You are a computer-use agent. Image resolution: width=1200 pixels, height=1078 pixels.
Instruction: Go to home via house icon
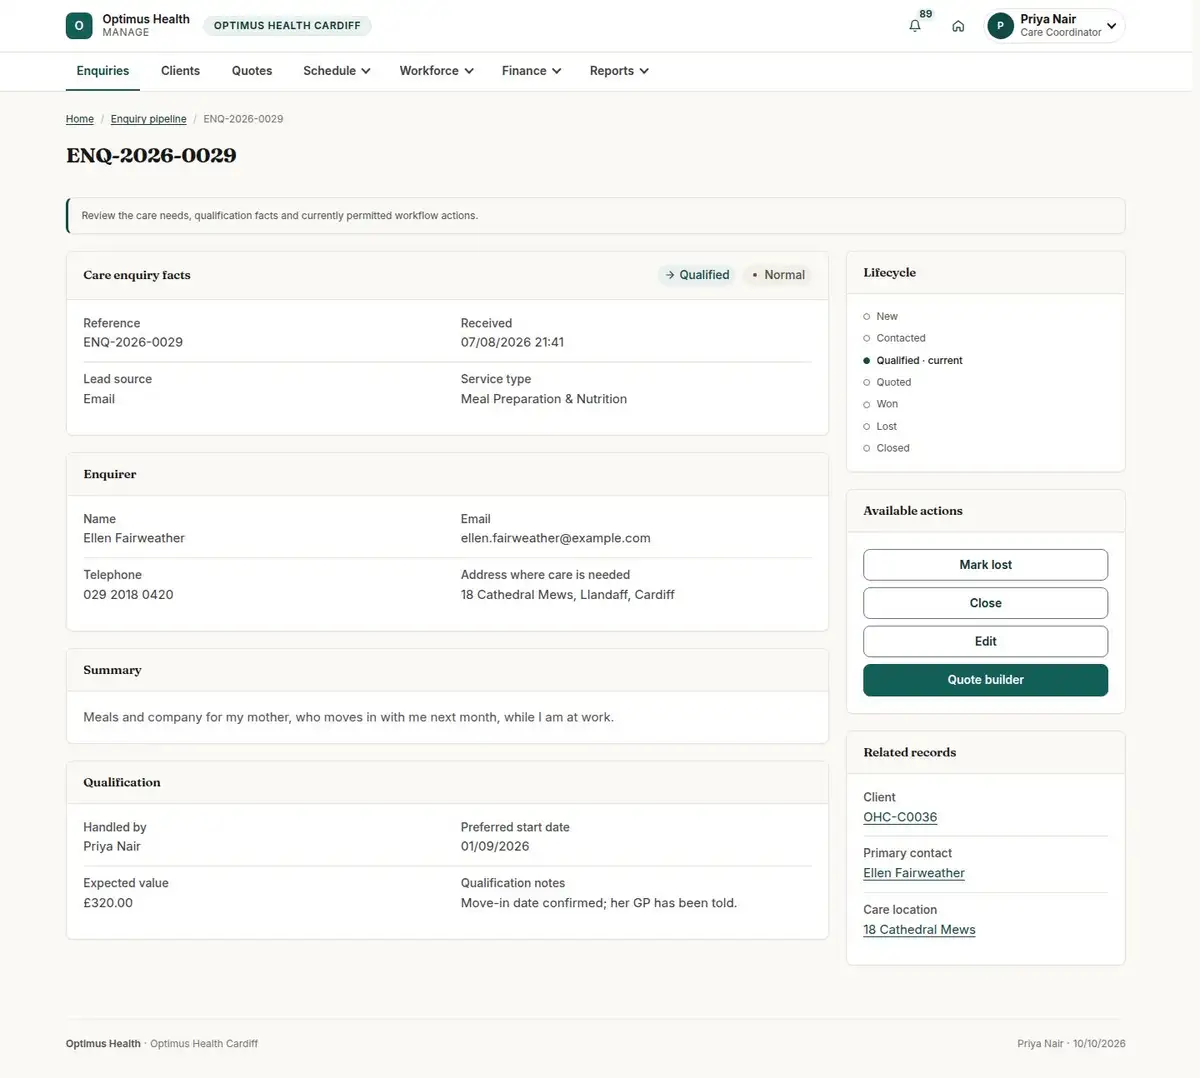tap(958, 26)
